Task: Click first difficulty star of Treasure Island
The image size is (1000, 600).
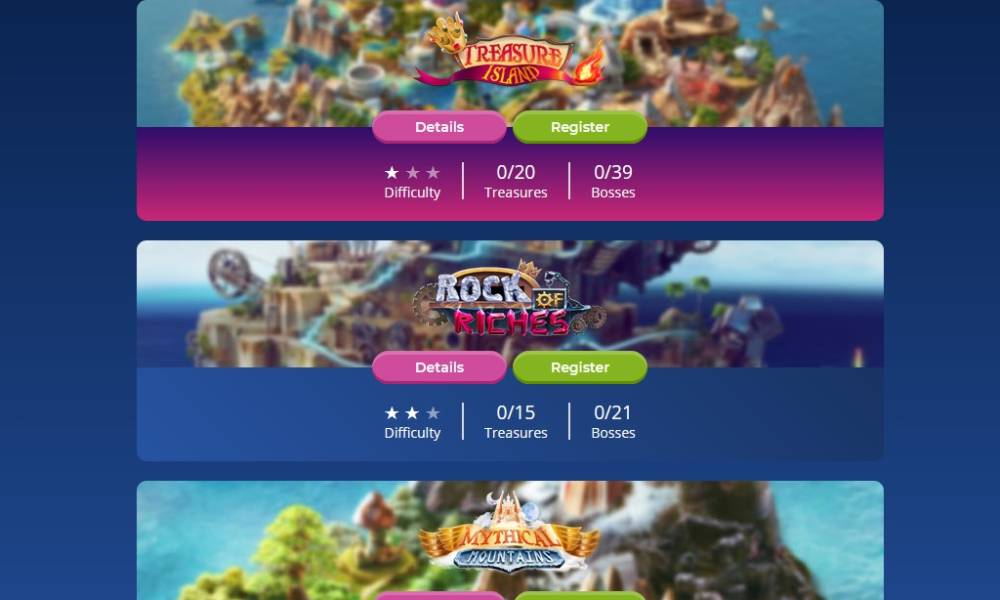Action: [x=392, y=172]
